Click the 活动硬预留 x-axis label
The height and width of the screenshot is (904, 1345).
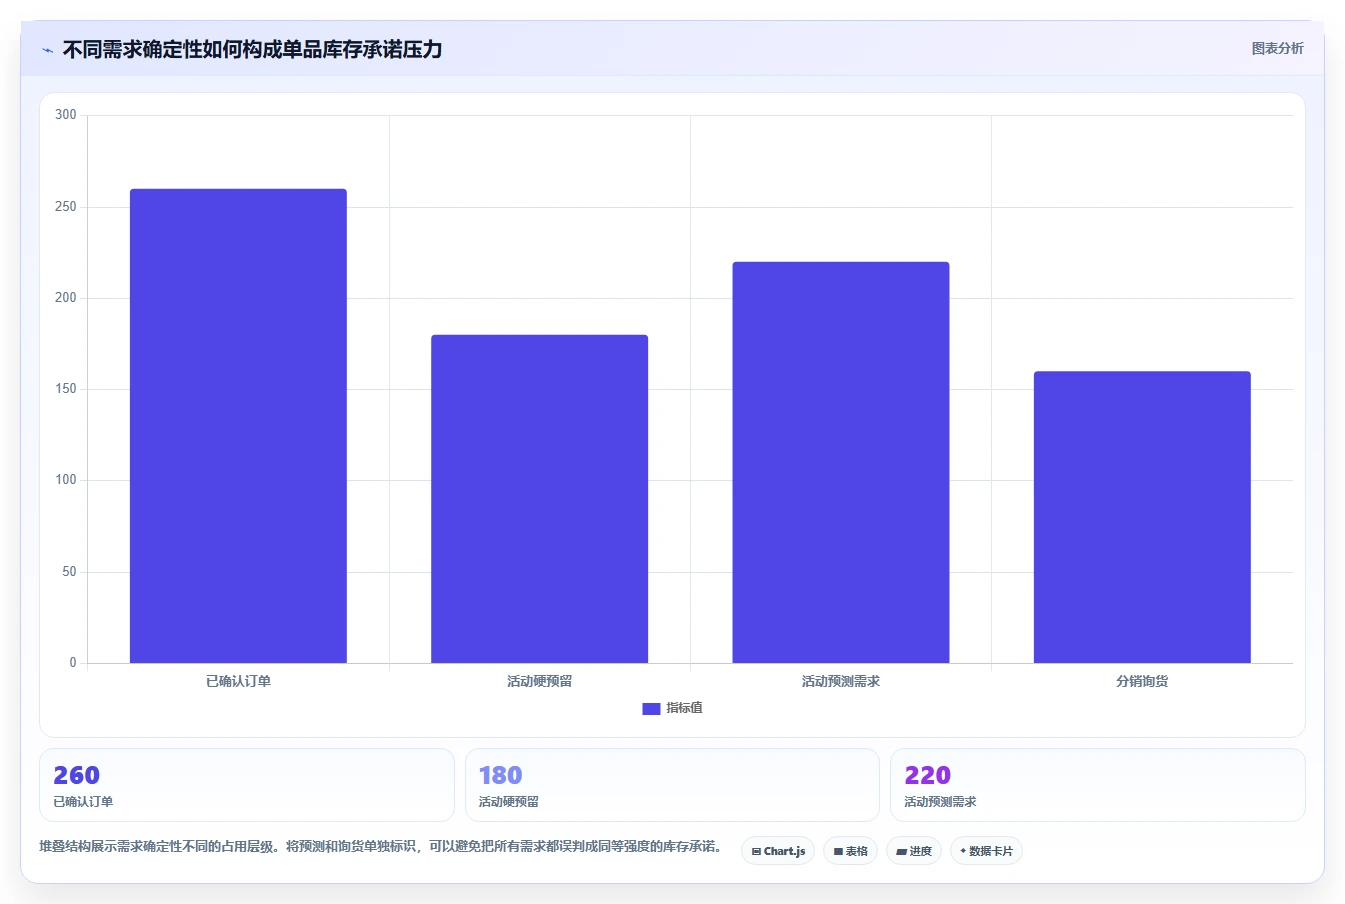point(539,681)
